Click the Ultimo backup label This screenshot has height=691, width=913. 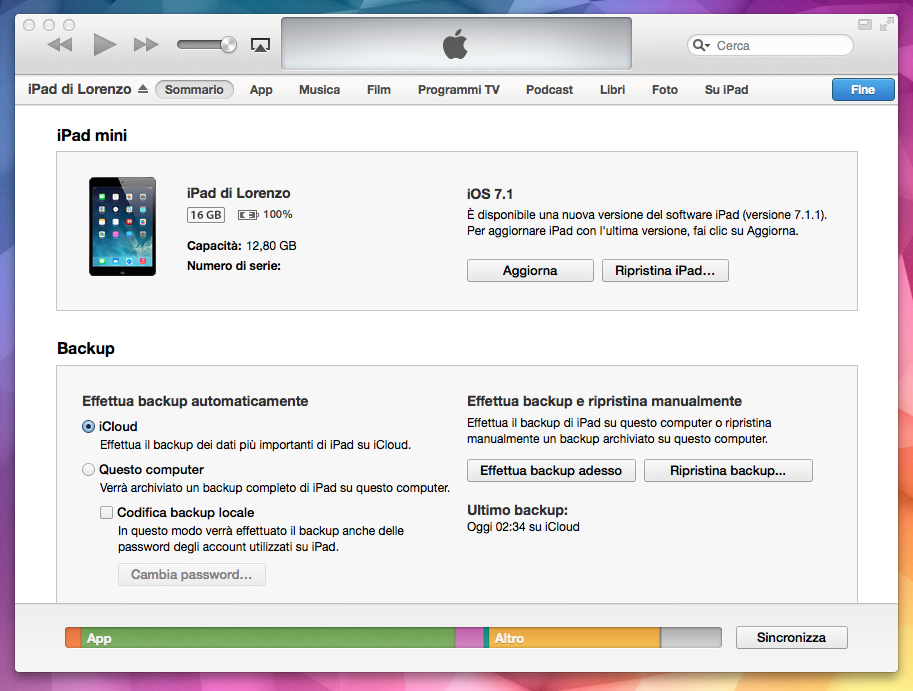517,510
